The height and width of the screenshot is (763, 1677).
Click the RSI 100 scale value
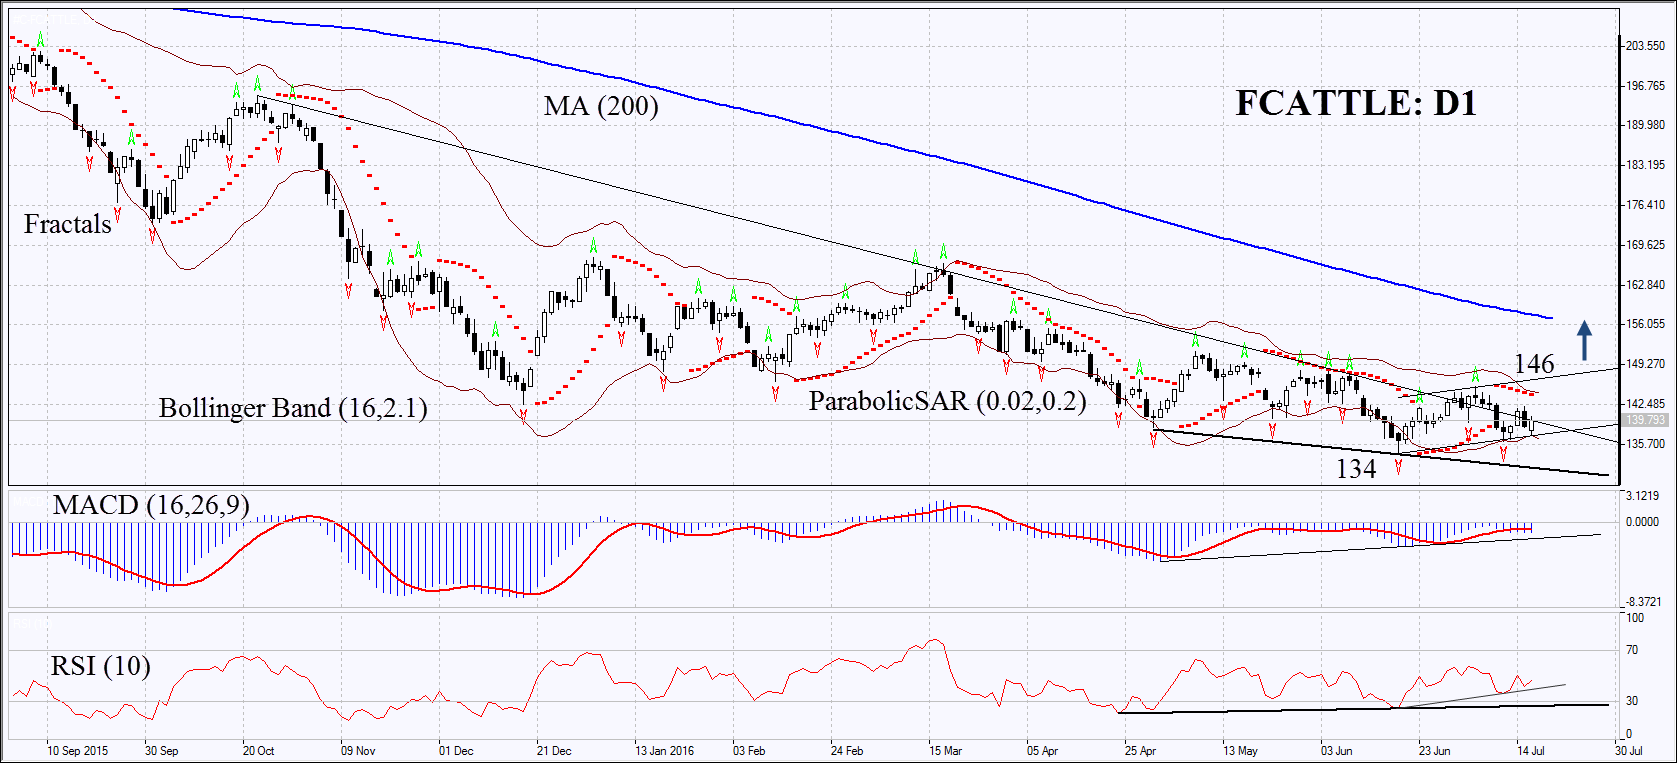[1635, 618]
